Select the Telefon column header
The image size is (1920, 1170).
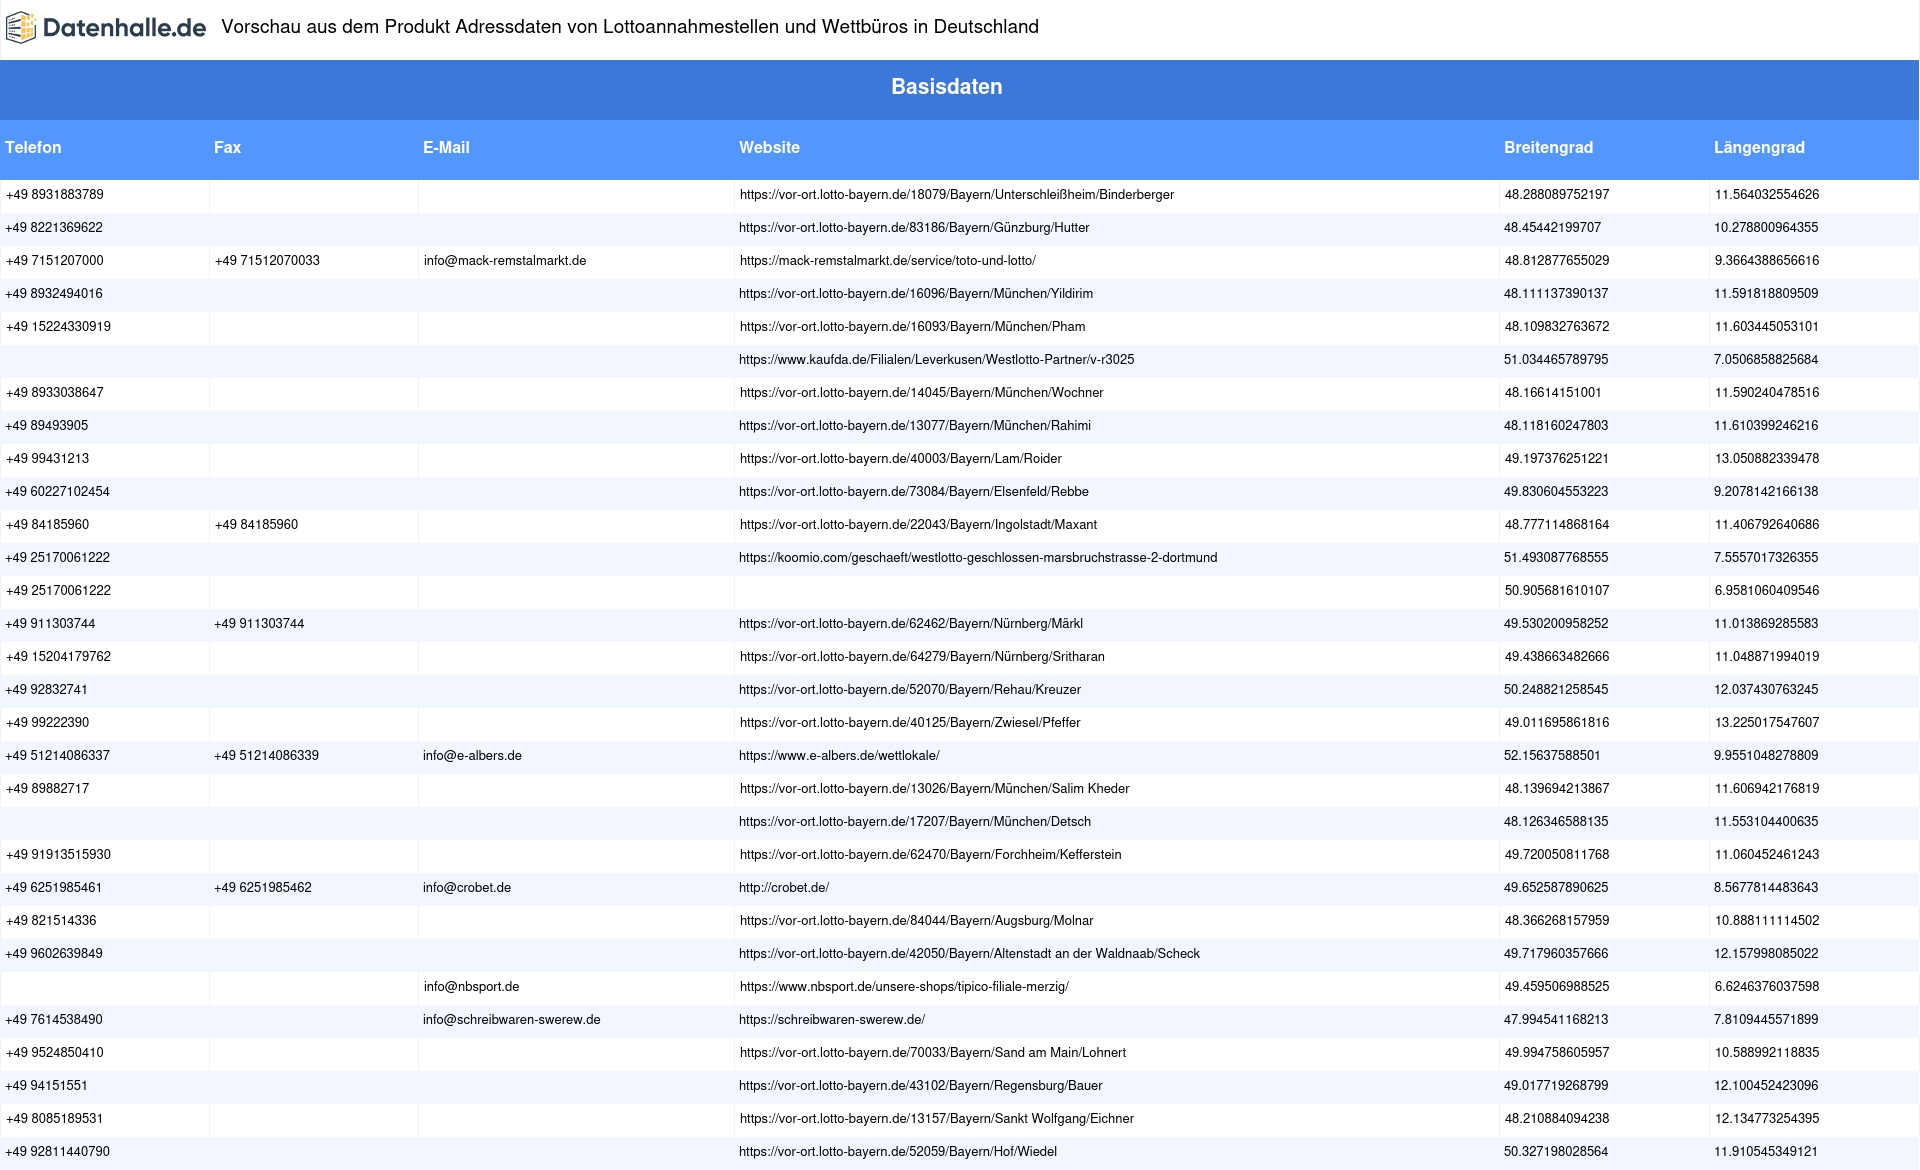(33, 147)
